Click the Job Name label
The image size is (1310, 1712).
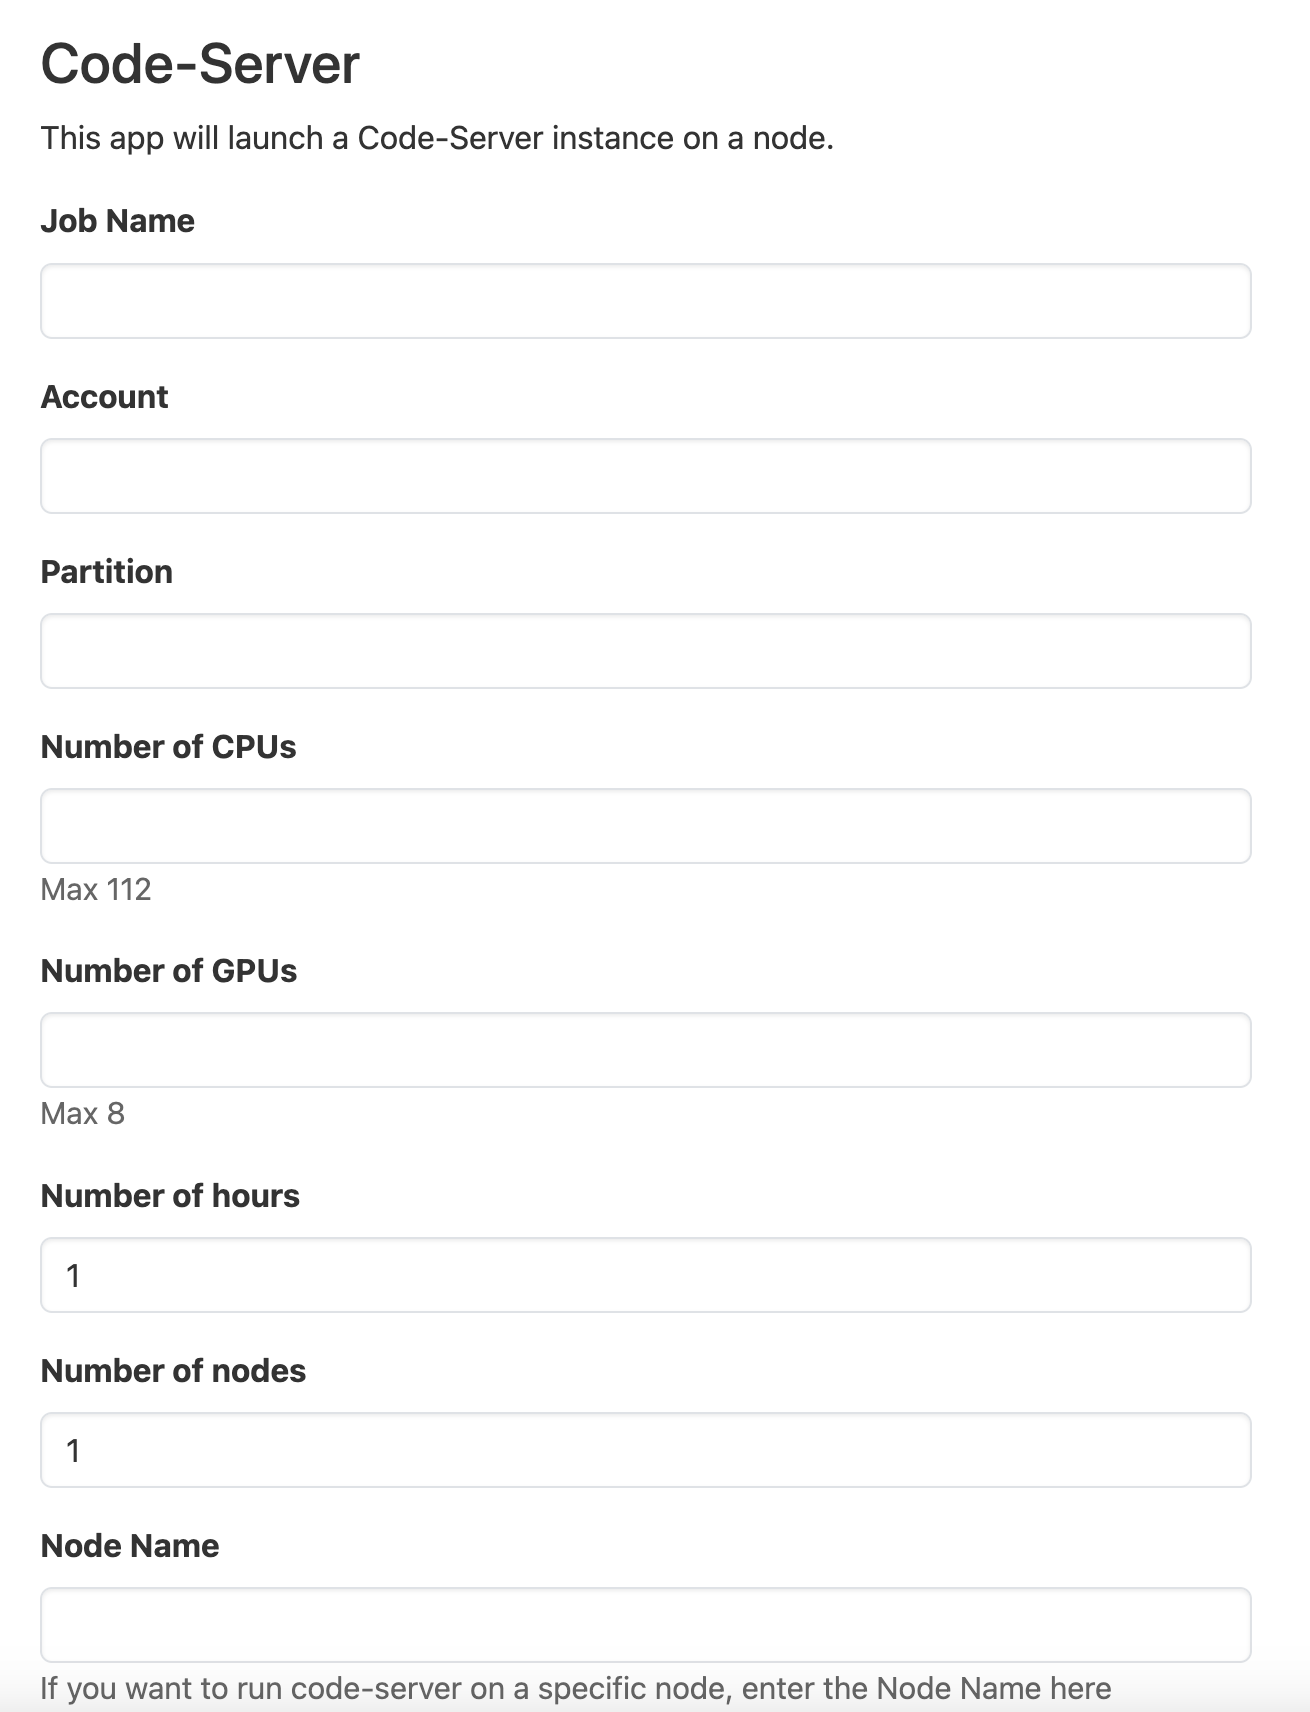(x=118, y=221)
